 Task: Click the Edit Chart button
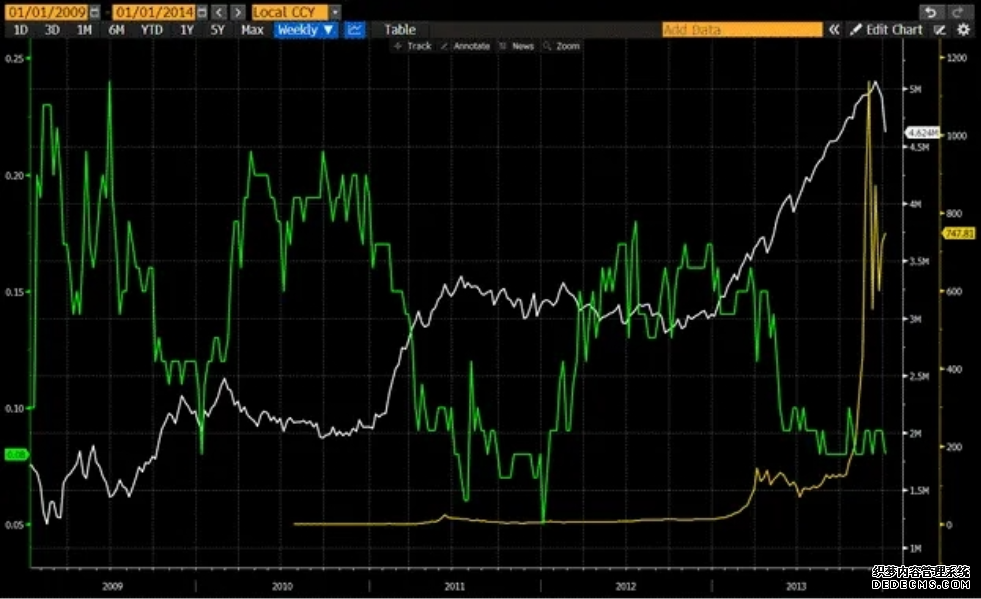887,29
